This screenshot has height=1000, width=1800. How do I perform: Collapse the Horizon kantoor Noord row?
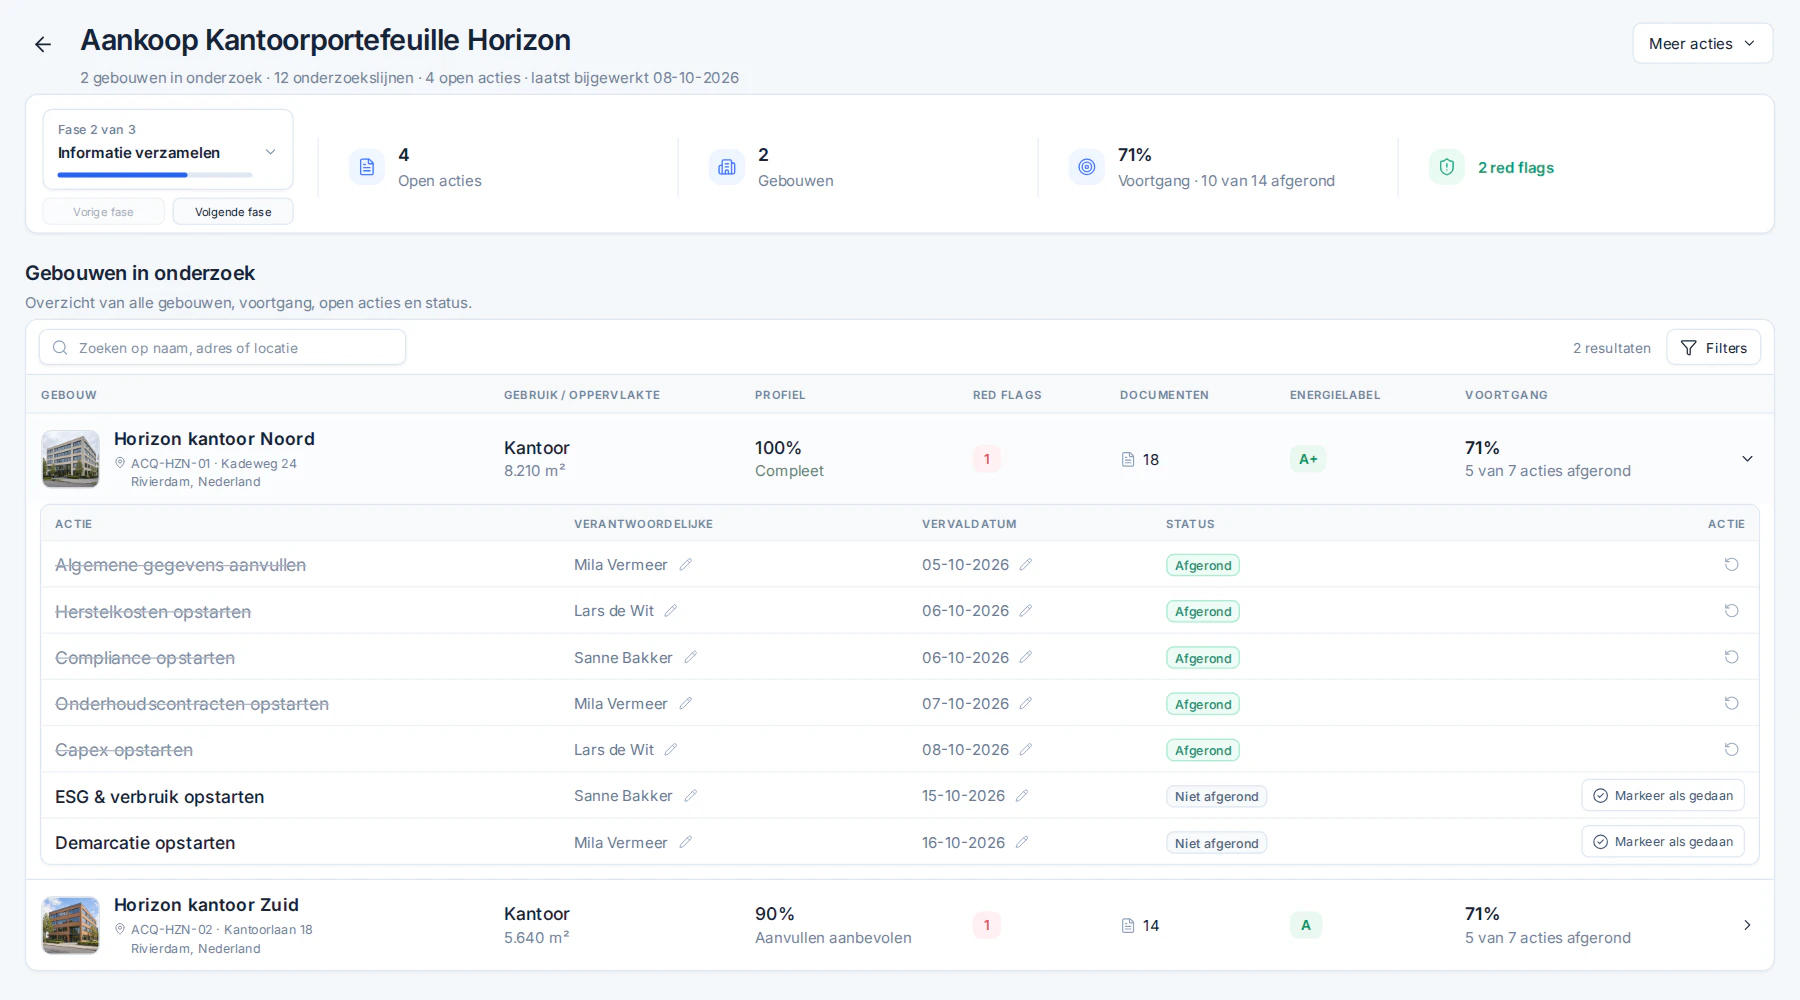pos(1747,459)
